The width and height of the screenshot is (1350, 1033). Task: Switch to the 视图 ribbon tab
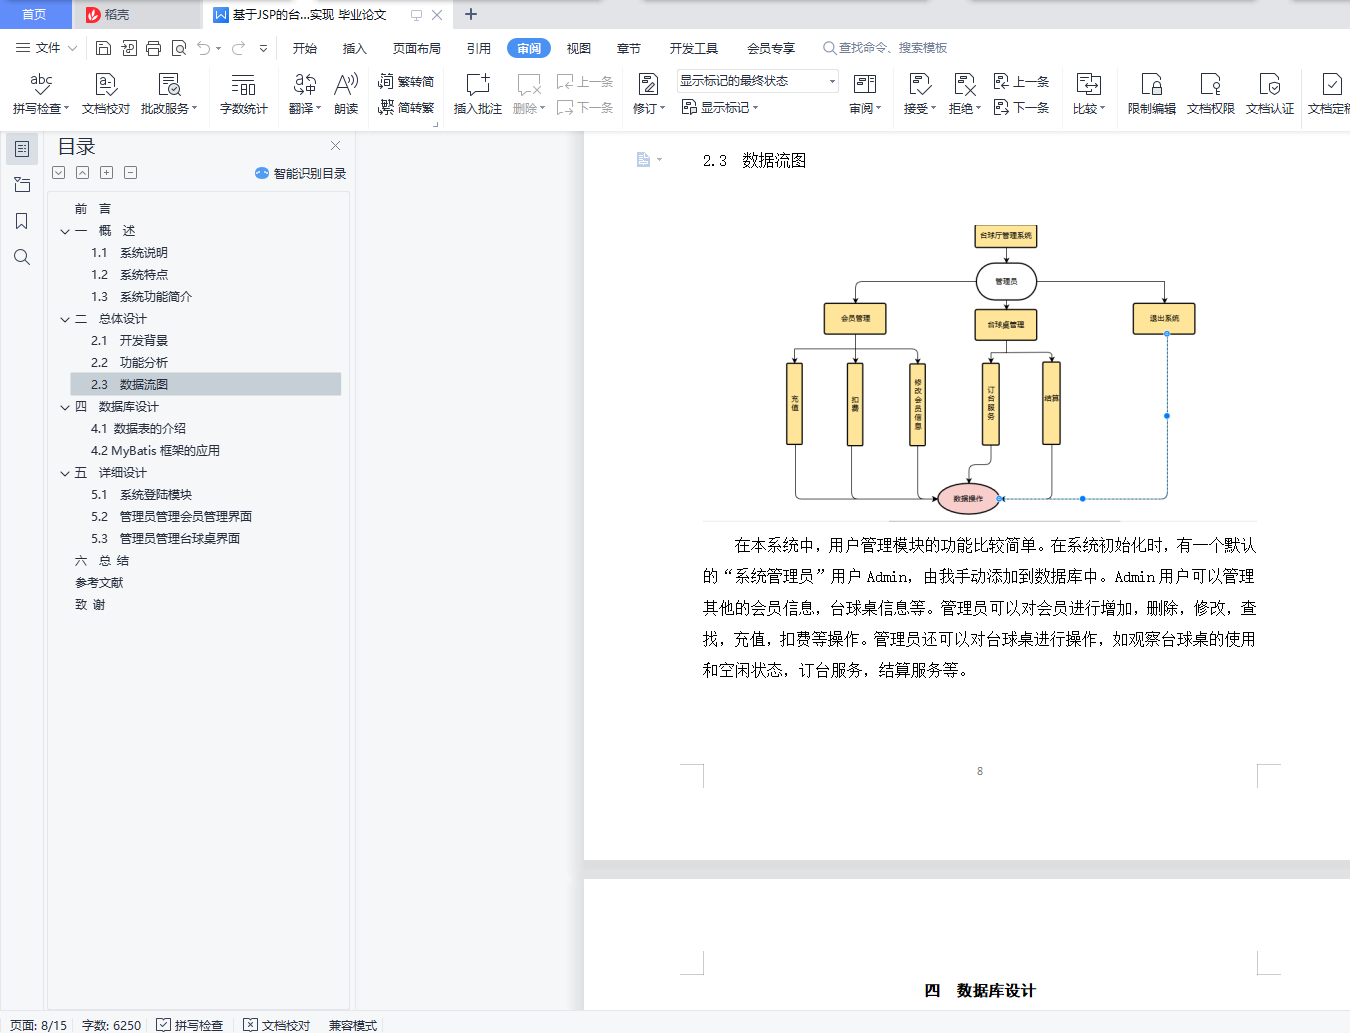[x=579, y=48]
